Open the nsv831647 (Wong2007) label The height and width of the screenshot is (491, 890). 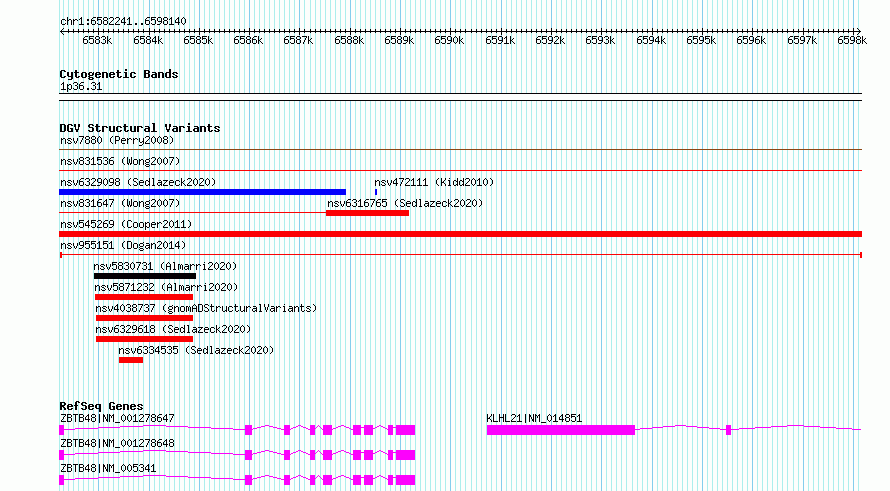120,203
